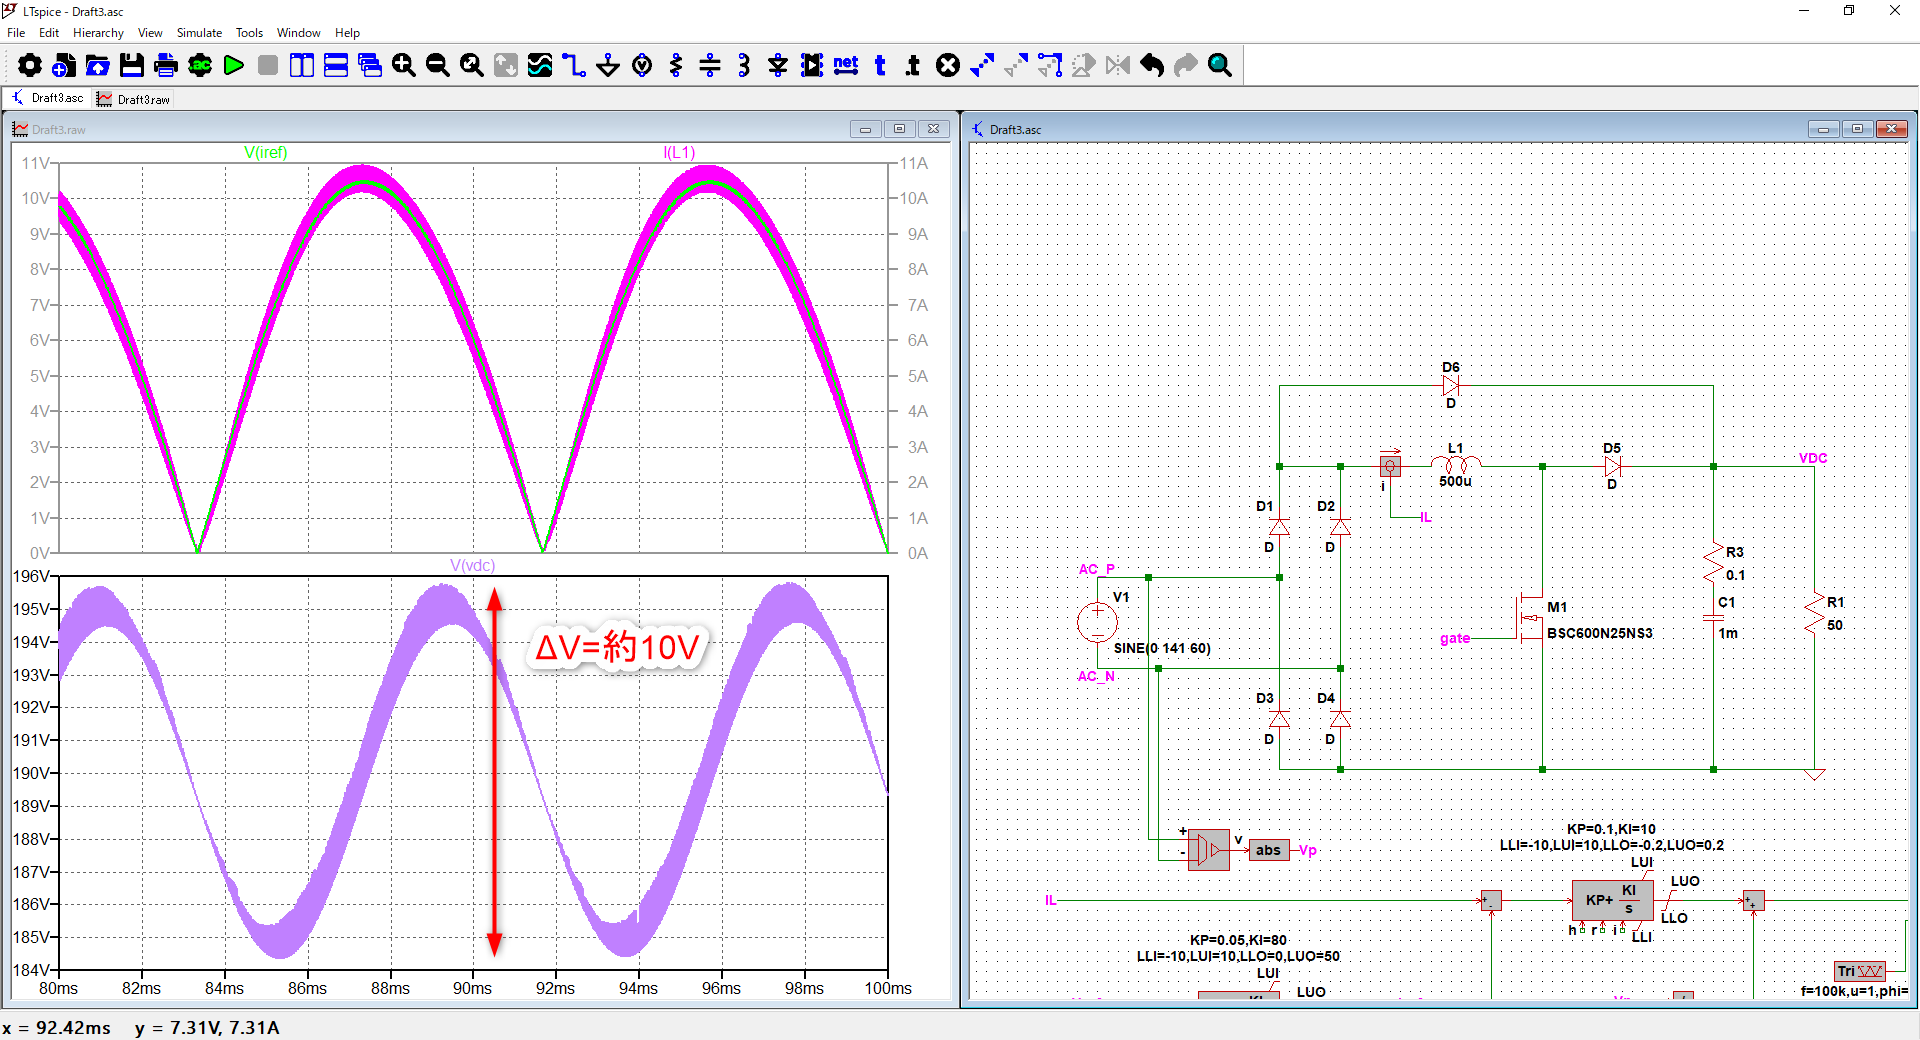Select the Resistor component tool

[x=676, y=66]
